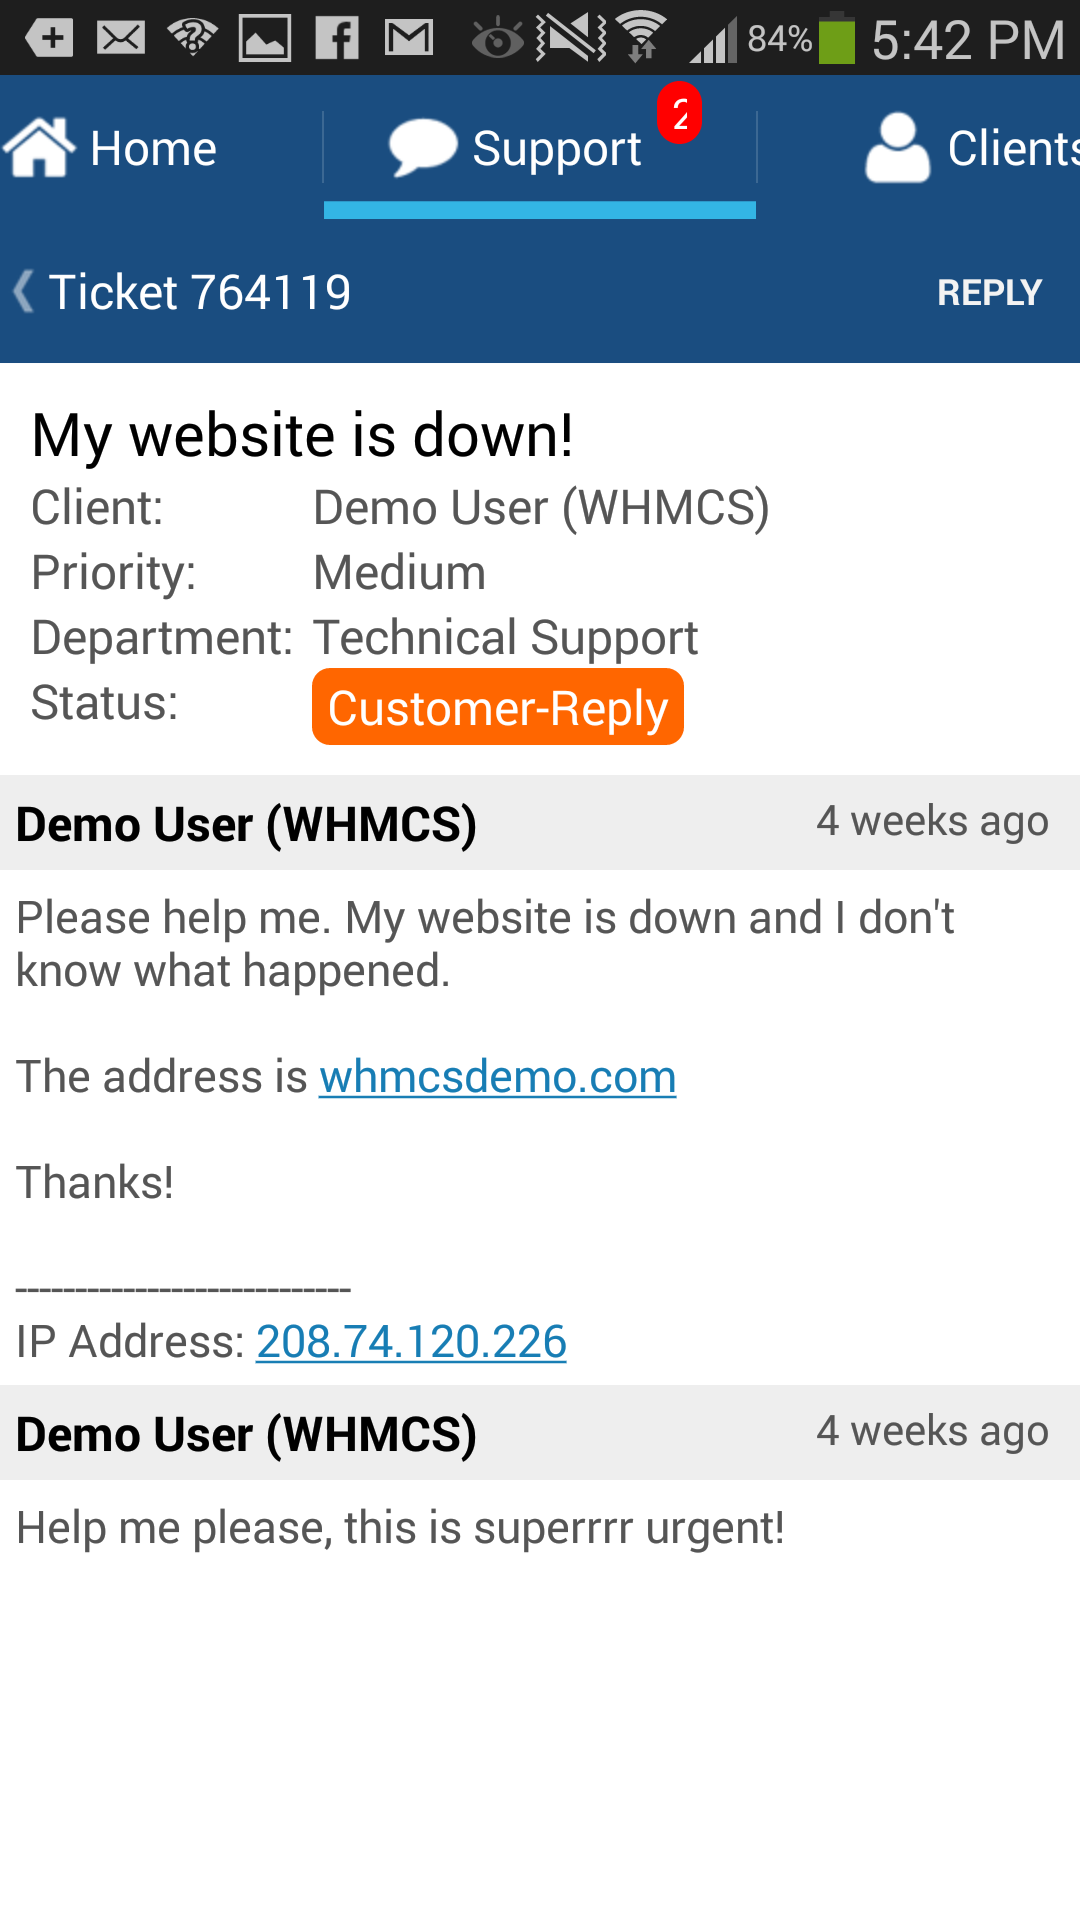Viewport: 1080px width, 1920px height.
Task: Tap the picture gallery icon in status bar
Action: [x=265, y=39]
